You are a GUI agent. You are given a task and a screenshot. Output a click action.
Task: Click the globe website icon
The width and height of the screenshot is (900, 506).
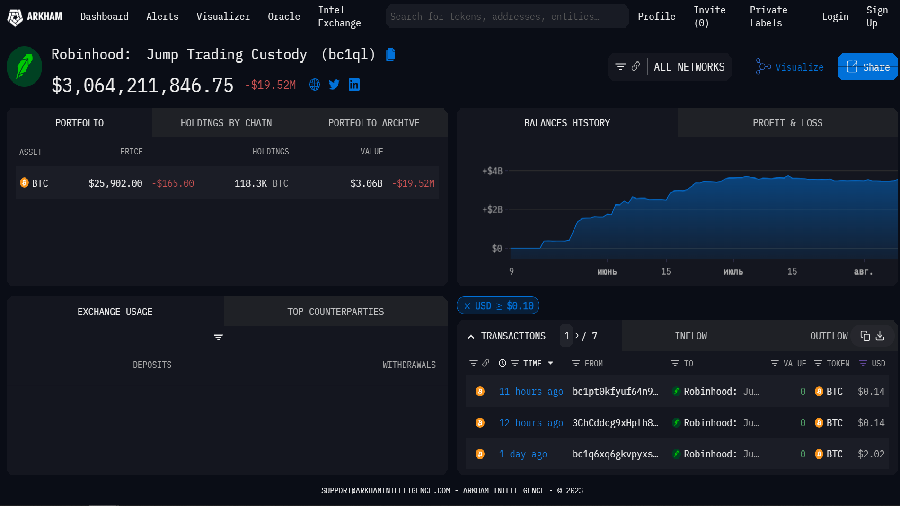point(314,85)
